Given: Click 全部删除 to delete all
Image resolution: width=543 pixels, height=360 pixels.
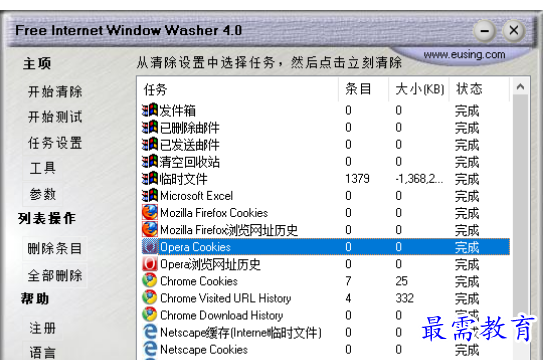Looking at the screenshot, I should click(55, 276).
